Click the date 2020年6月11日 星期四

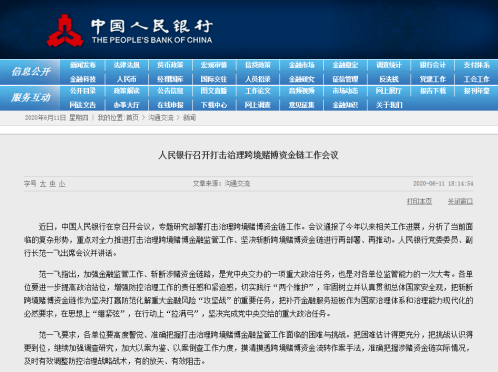click(56, 118)
